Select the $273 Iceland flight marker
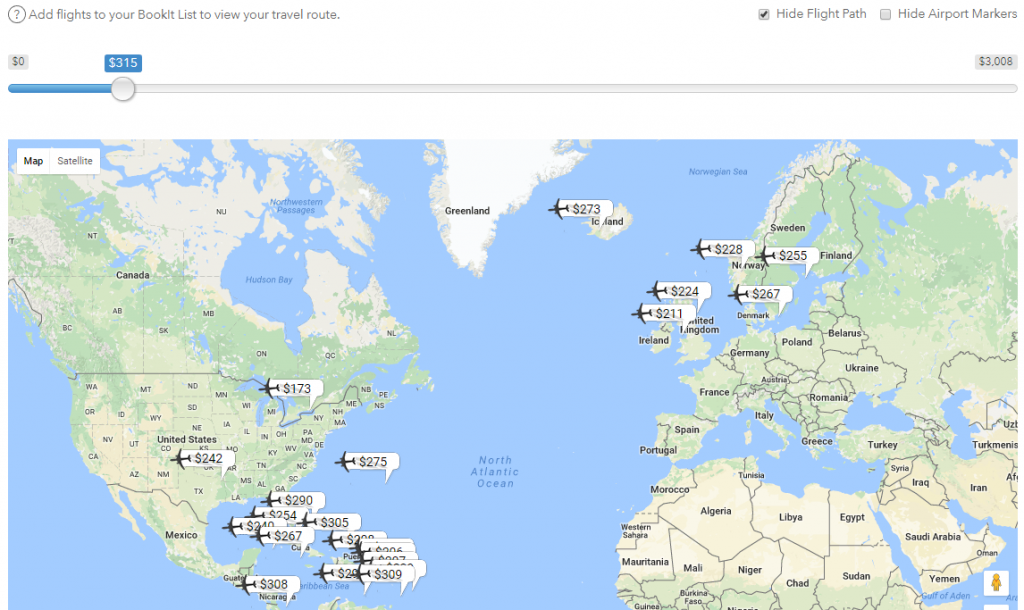Viewport: 1024px width, 610px height. pyautogui.click(x=581, y=209)
